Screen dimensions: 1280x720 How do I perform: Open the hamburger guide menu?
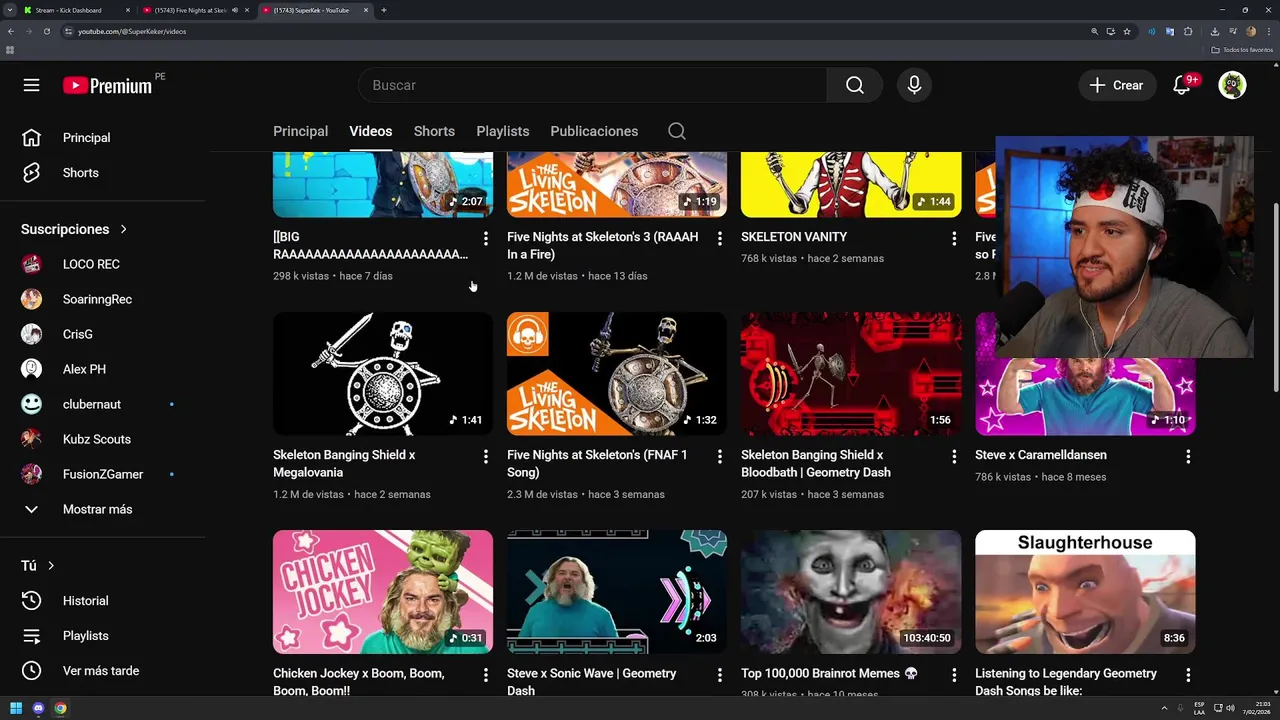pyautogui.click(x=32, y=85)
